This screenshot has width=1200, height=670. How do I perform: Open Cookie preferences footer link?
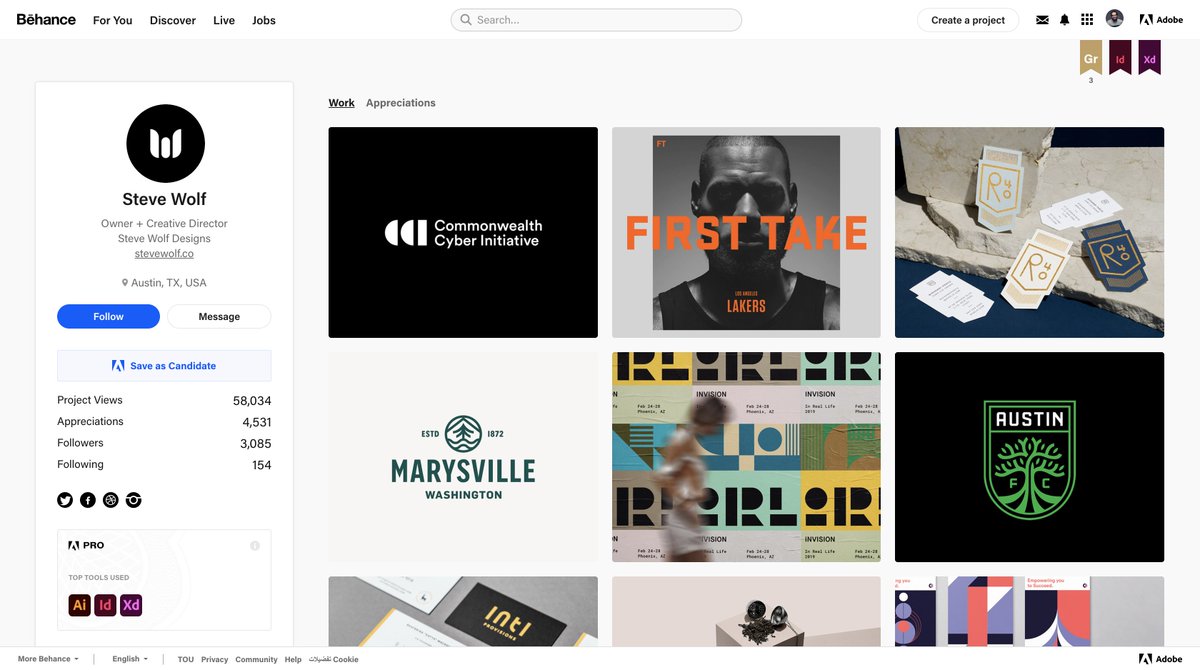coord(334,659)
